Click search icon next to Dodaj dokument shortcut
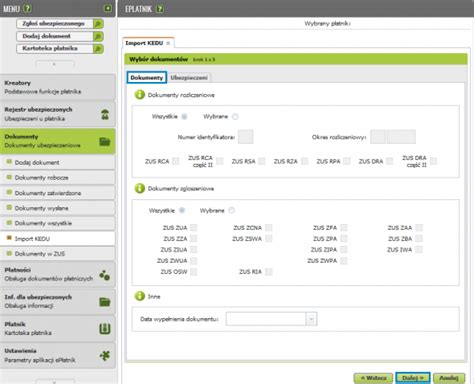 coord(98,36)
